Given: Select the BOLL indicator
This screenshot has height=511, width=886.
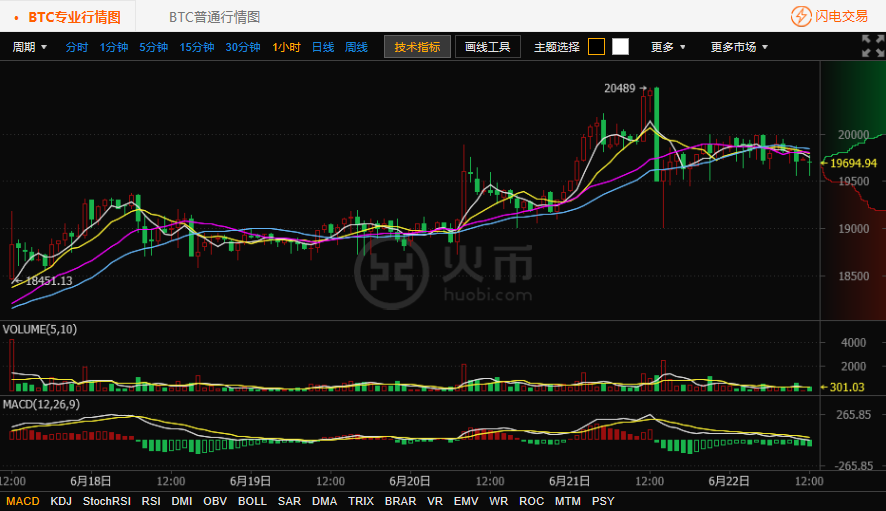Looking at the screenshot, I should tap(252, 501).
